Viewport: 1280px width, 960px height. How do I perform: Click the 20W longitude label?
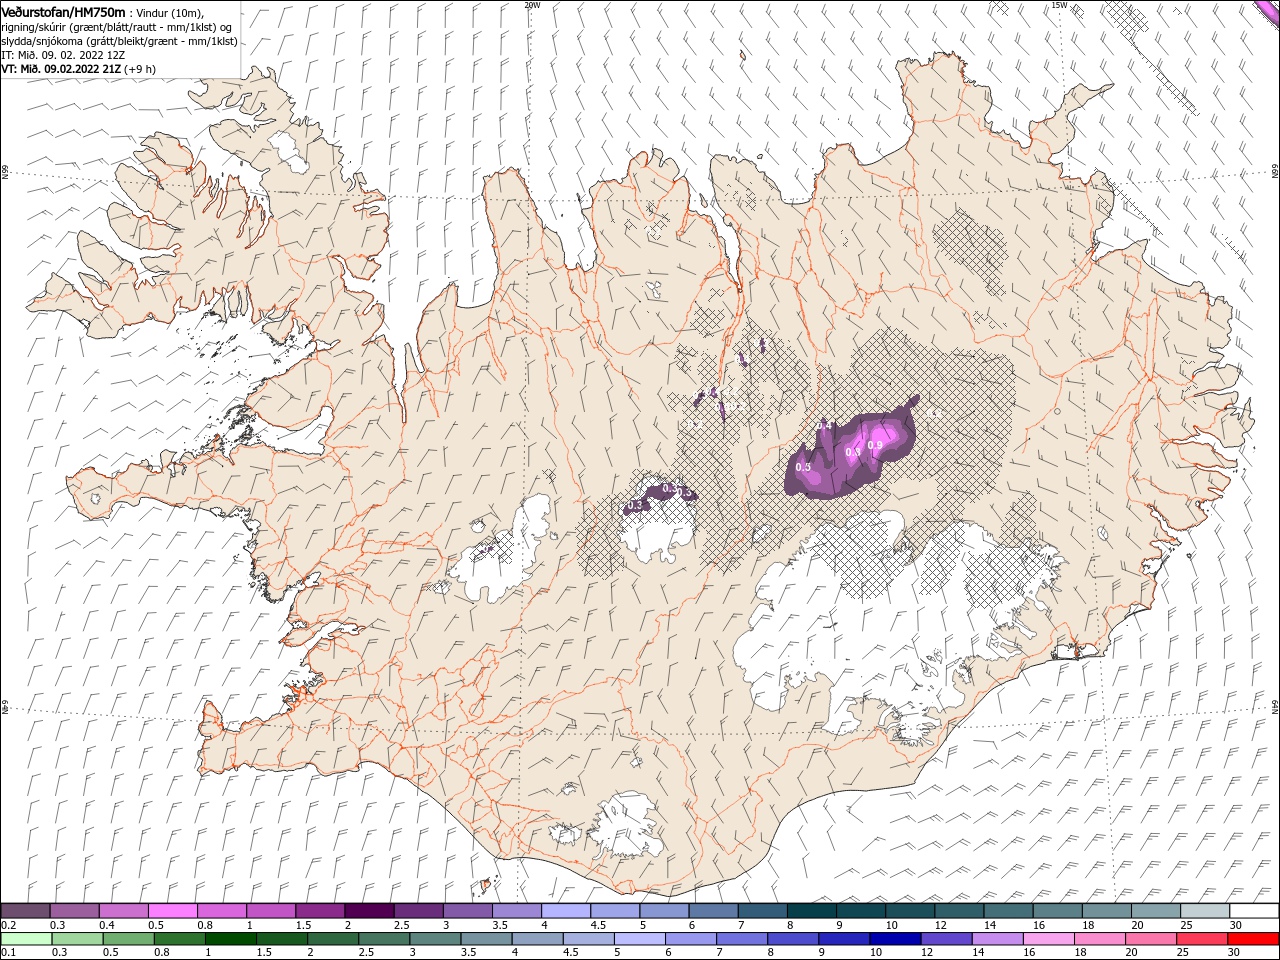pos(532,4)
